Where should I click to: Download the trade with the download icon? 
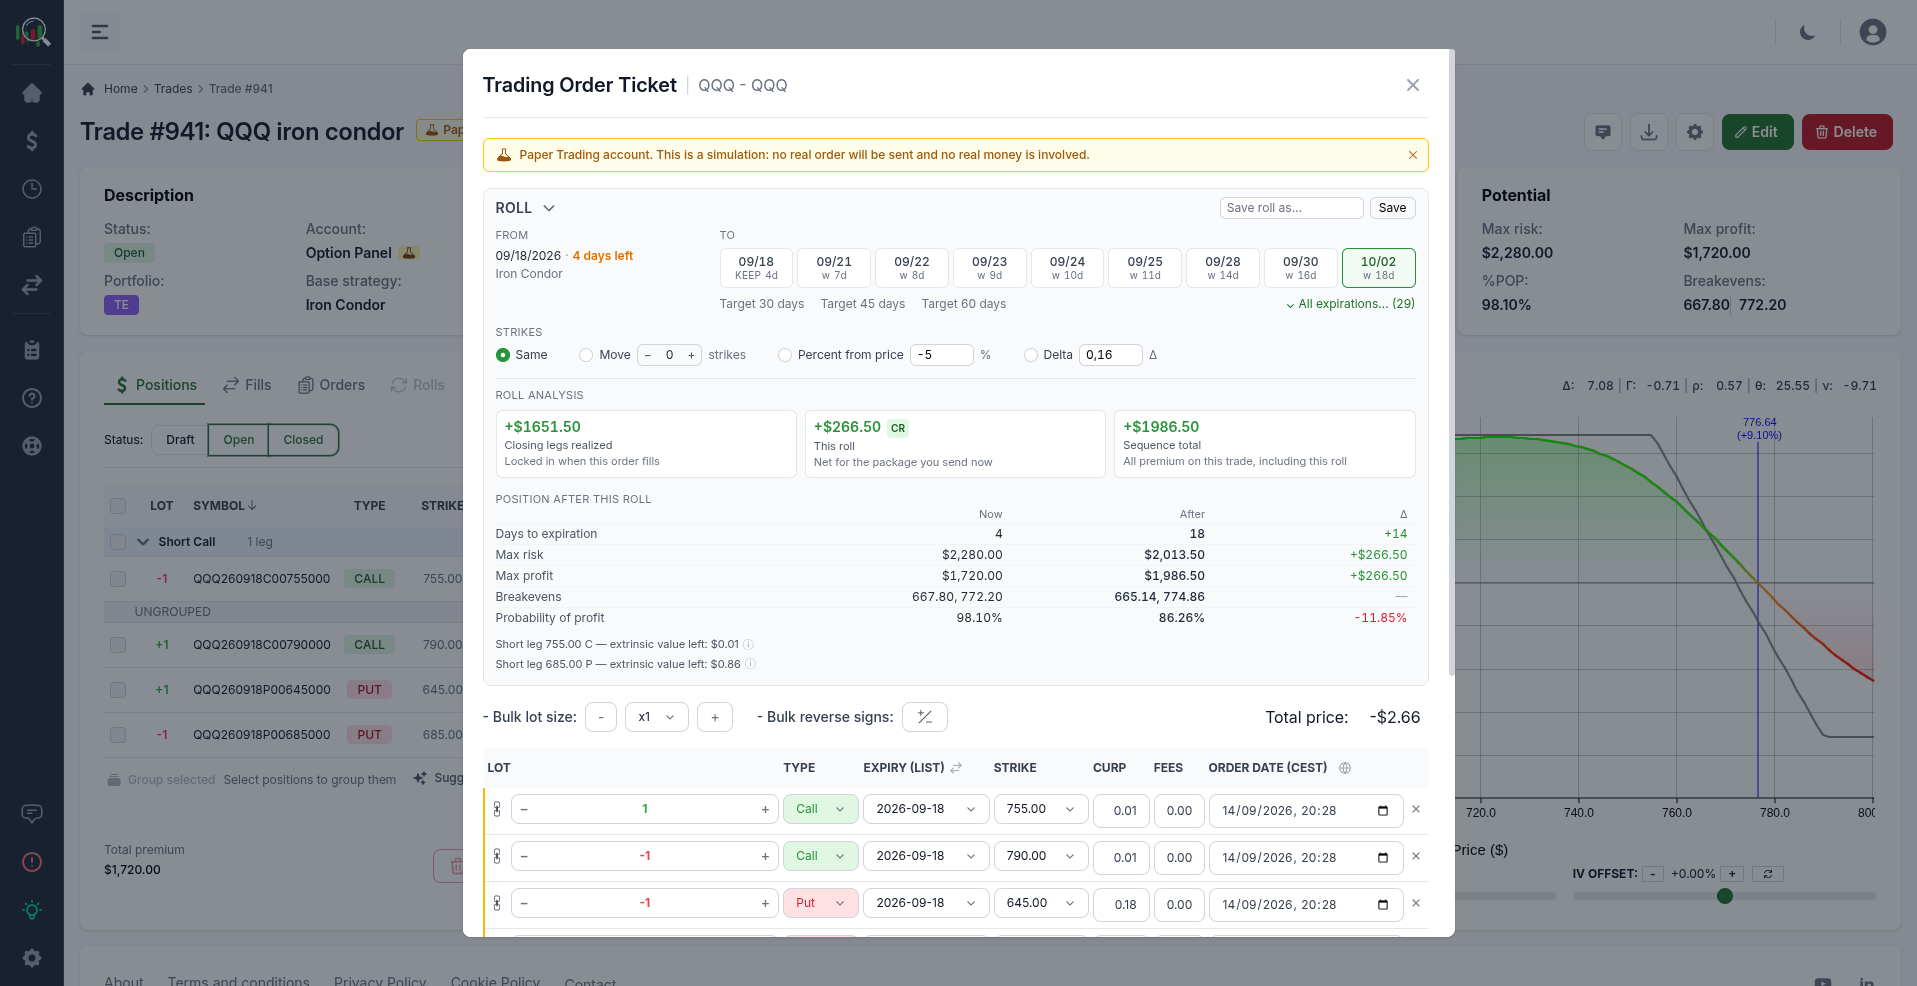(1649, 132)
